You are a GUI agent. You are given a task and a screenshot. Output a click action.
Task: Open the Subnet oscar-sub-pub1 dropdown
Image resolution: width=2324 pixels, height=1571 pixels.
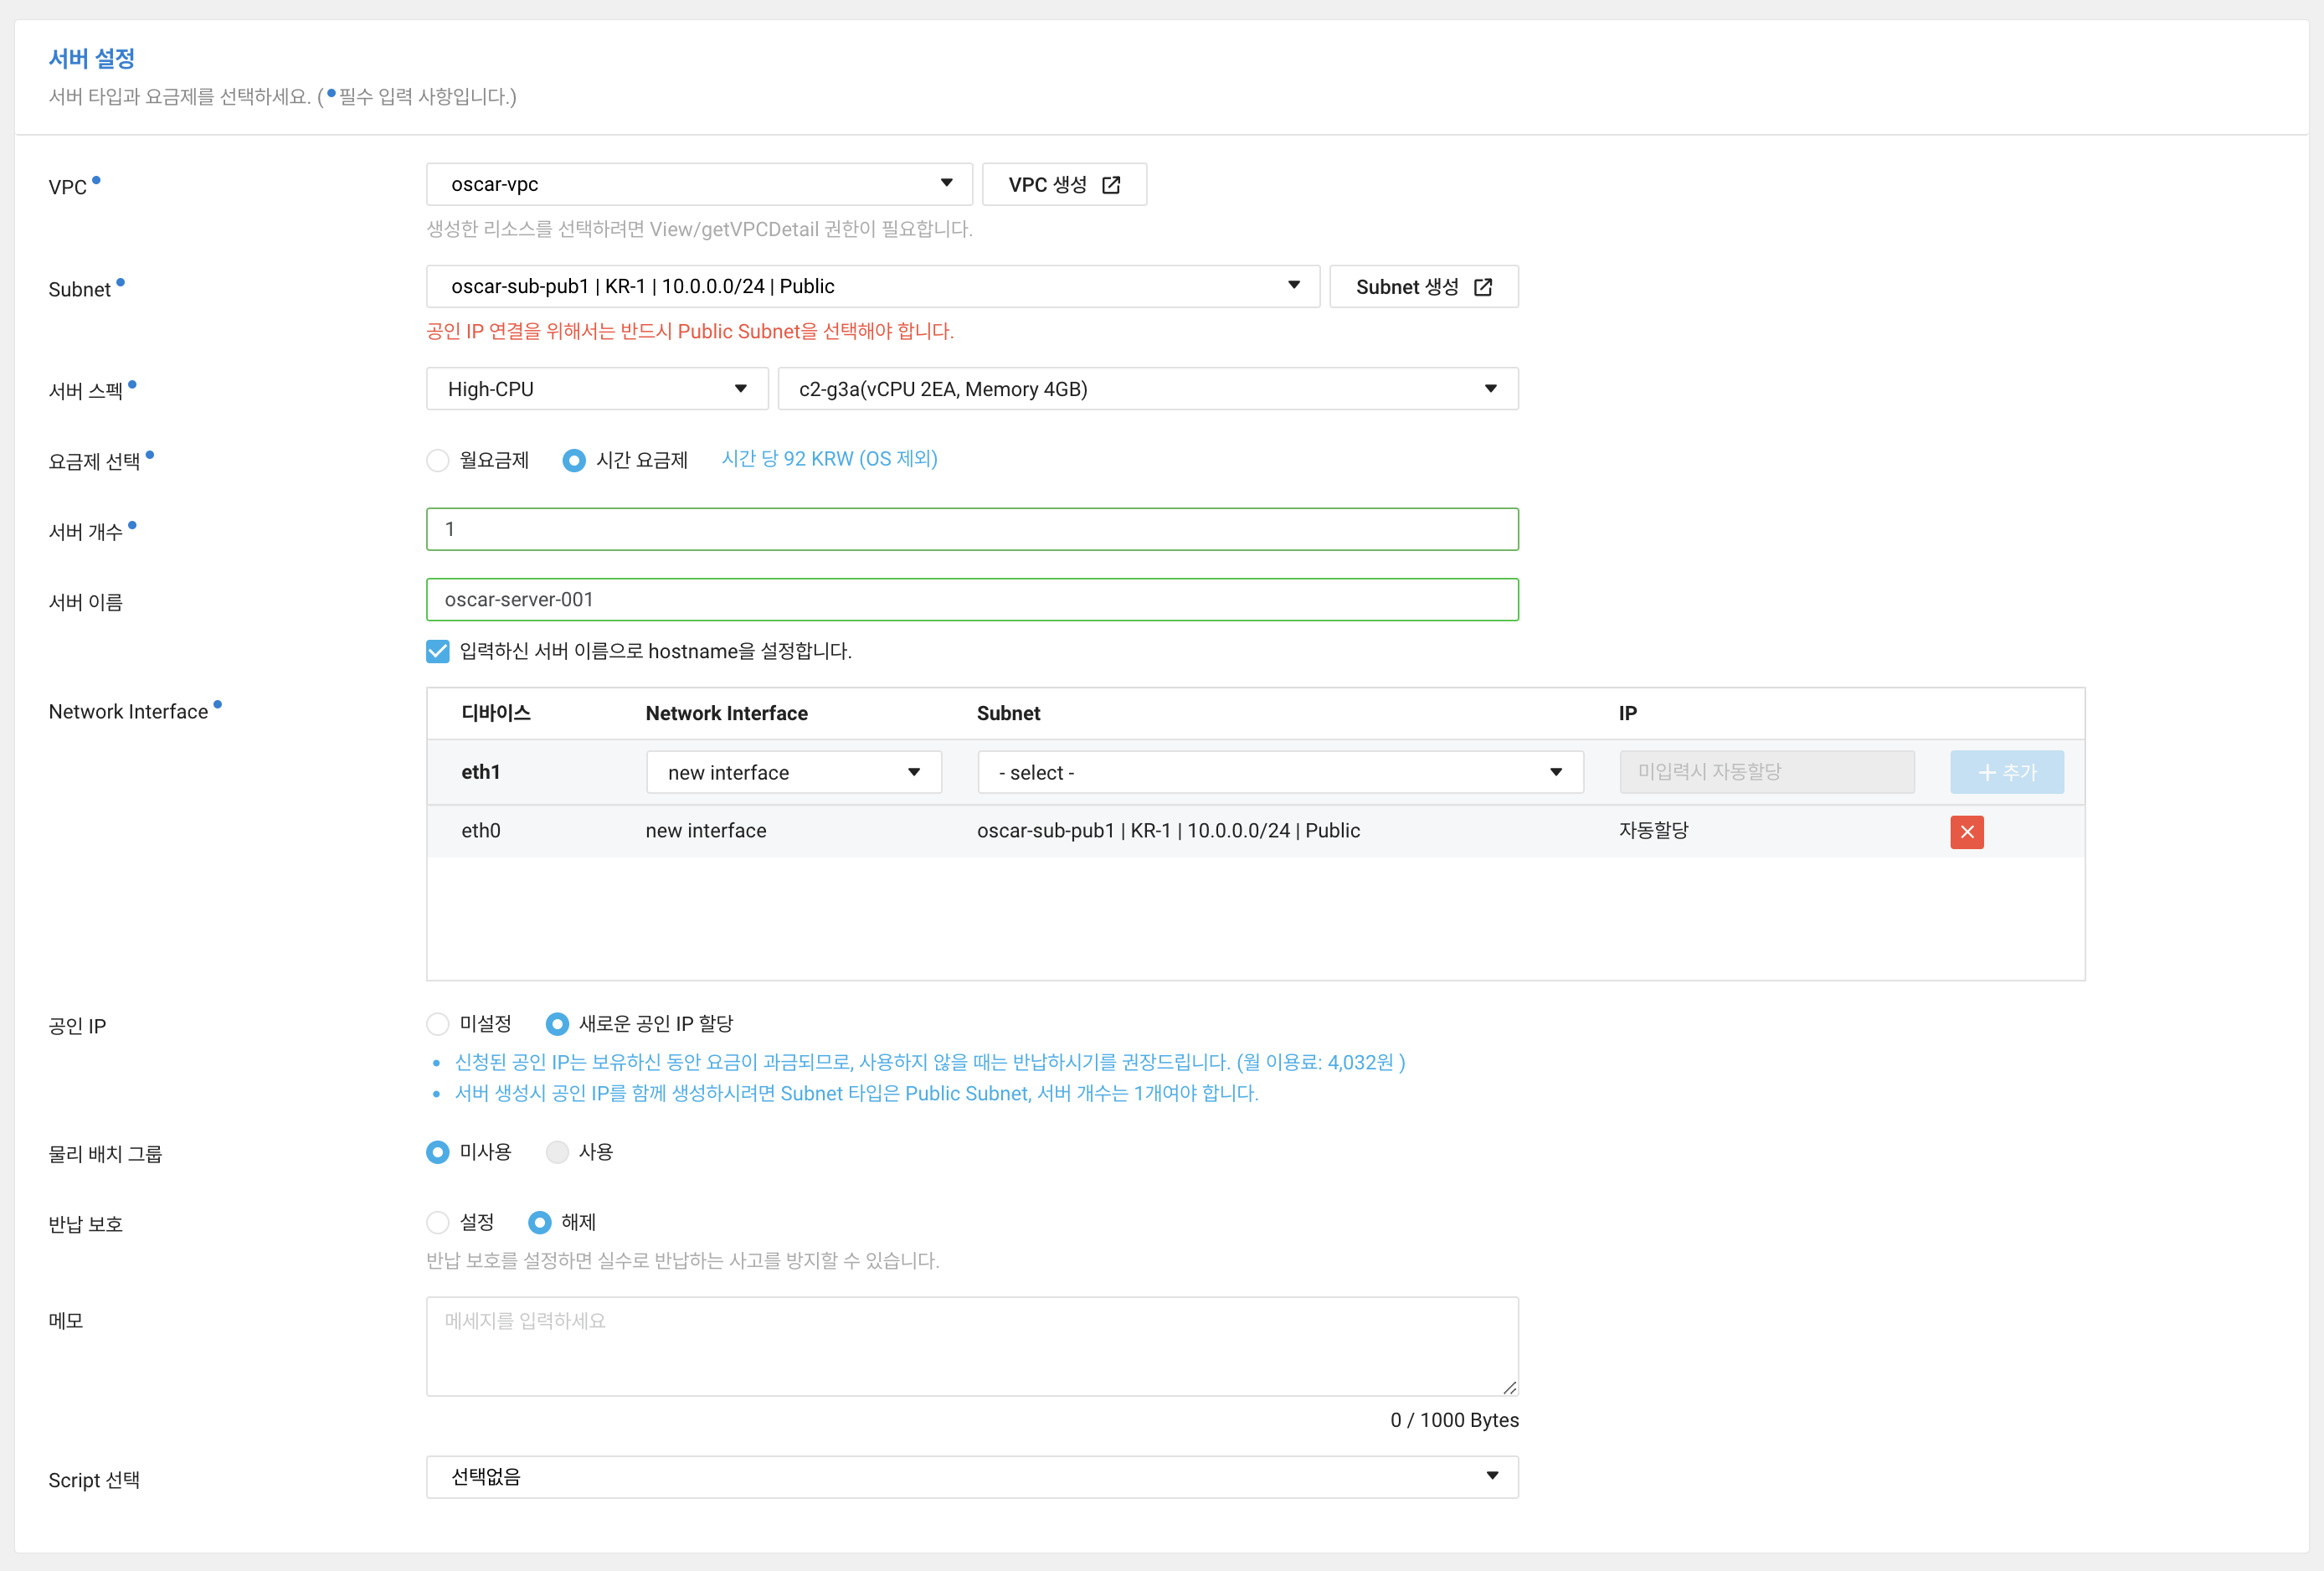click(x=872, y=287)
